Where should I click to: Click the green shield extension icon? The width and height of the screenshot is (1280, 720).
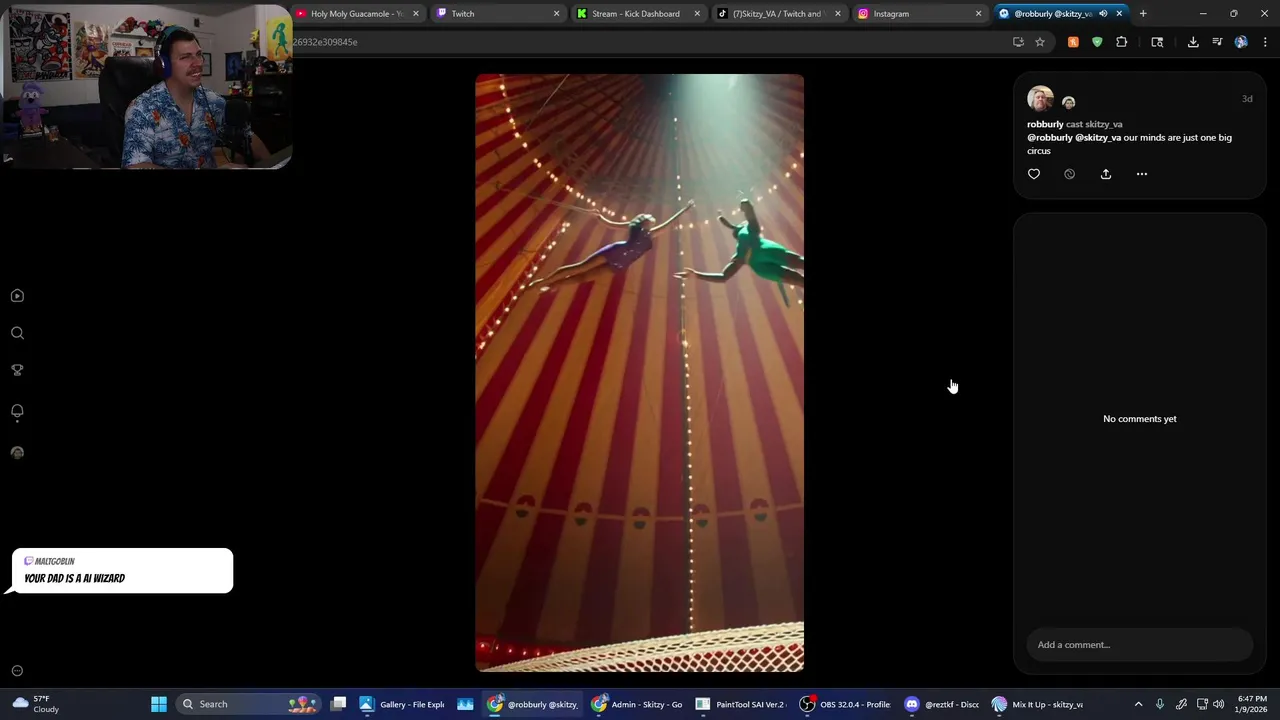1097,42
